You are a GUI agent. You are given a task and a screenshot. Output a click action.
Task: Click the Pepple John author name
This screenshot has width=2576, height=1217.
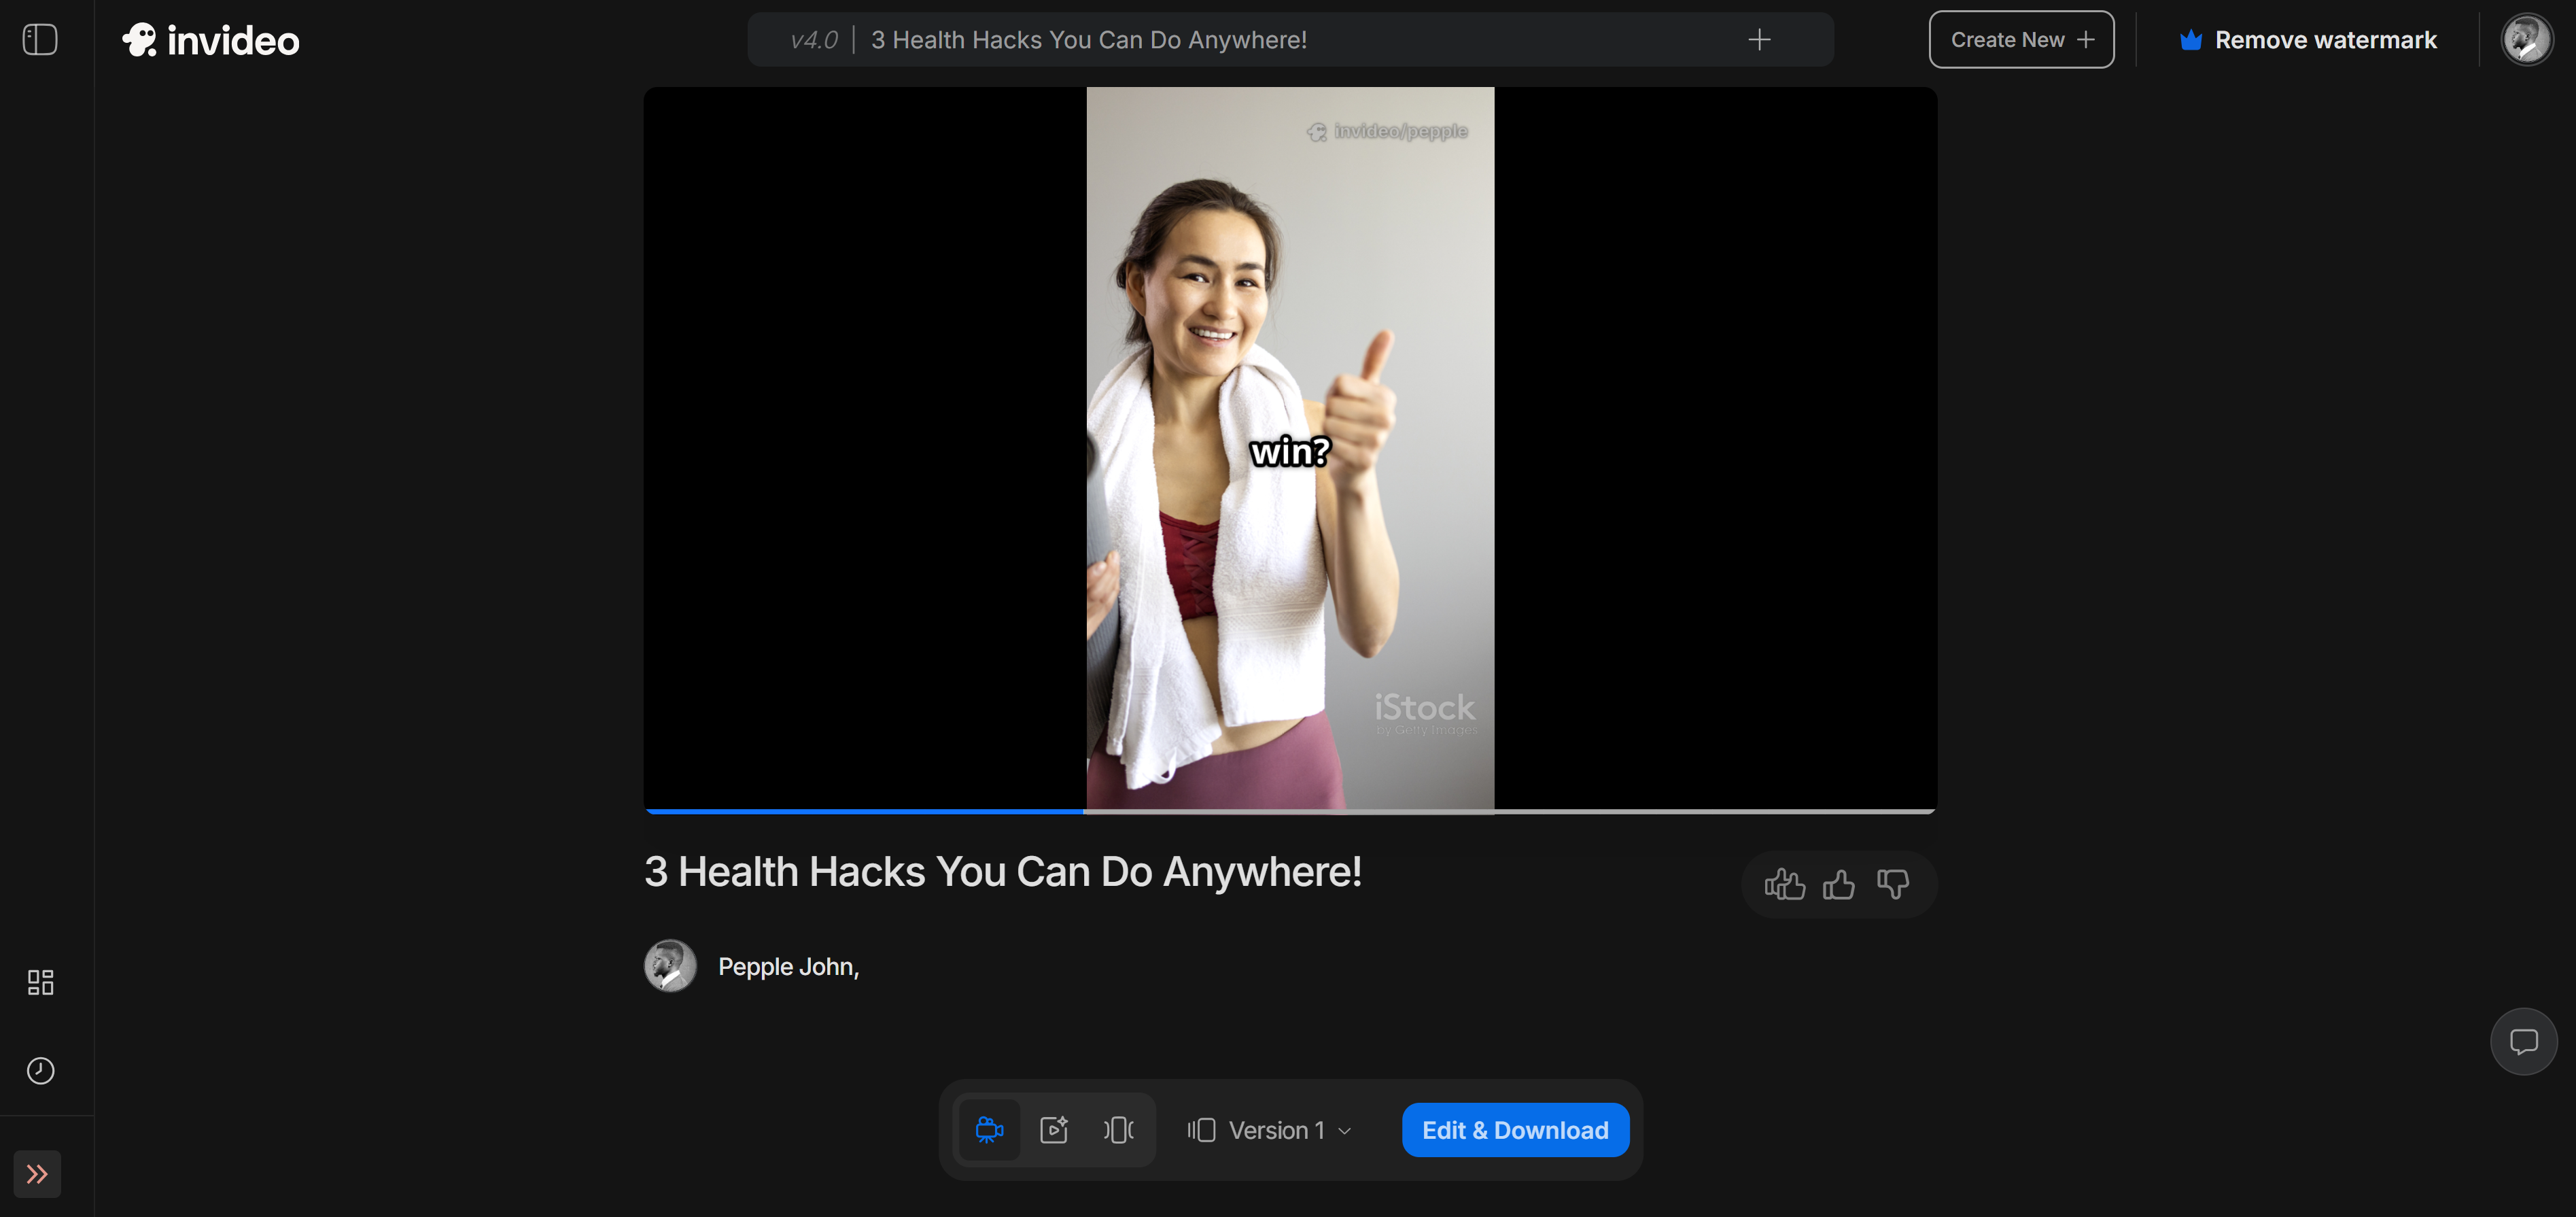click(x=788, y=966)
